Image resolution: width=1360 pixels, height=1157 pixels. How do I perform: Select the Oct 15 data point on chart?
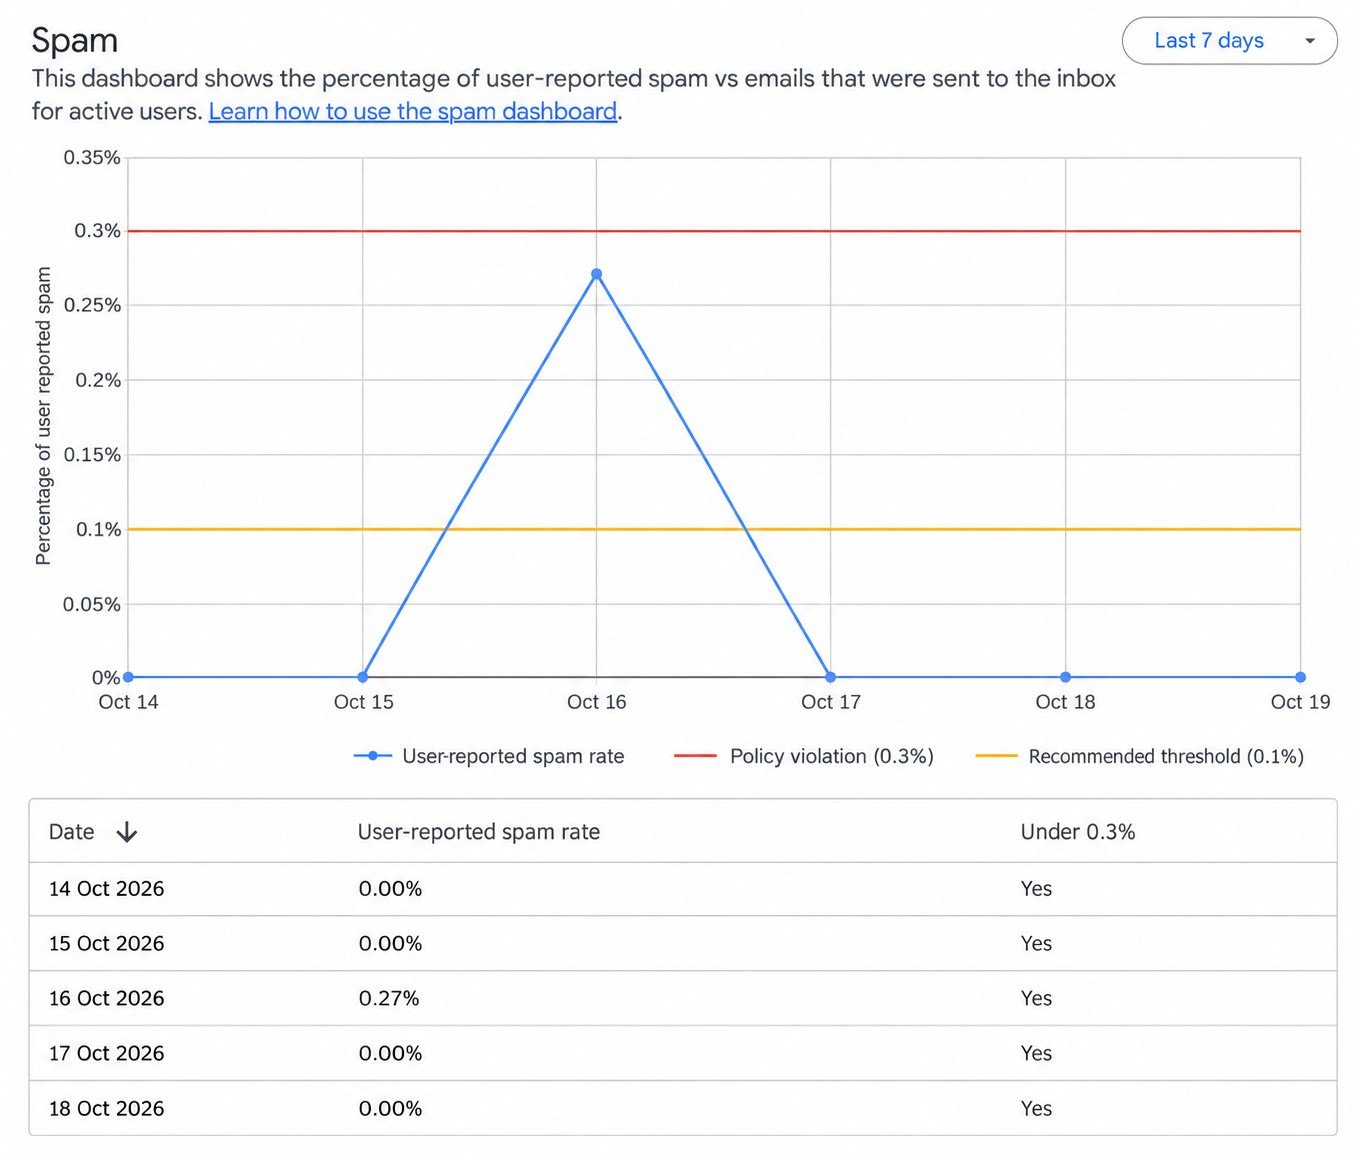pos(363,677)
